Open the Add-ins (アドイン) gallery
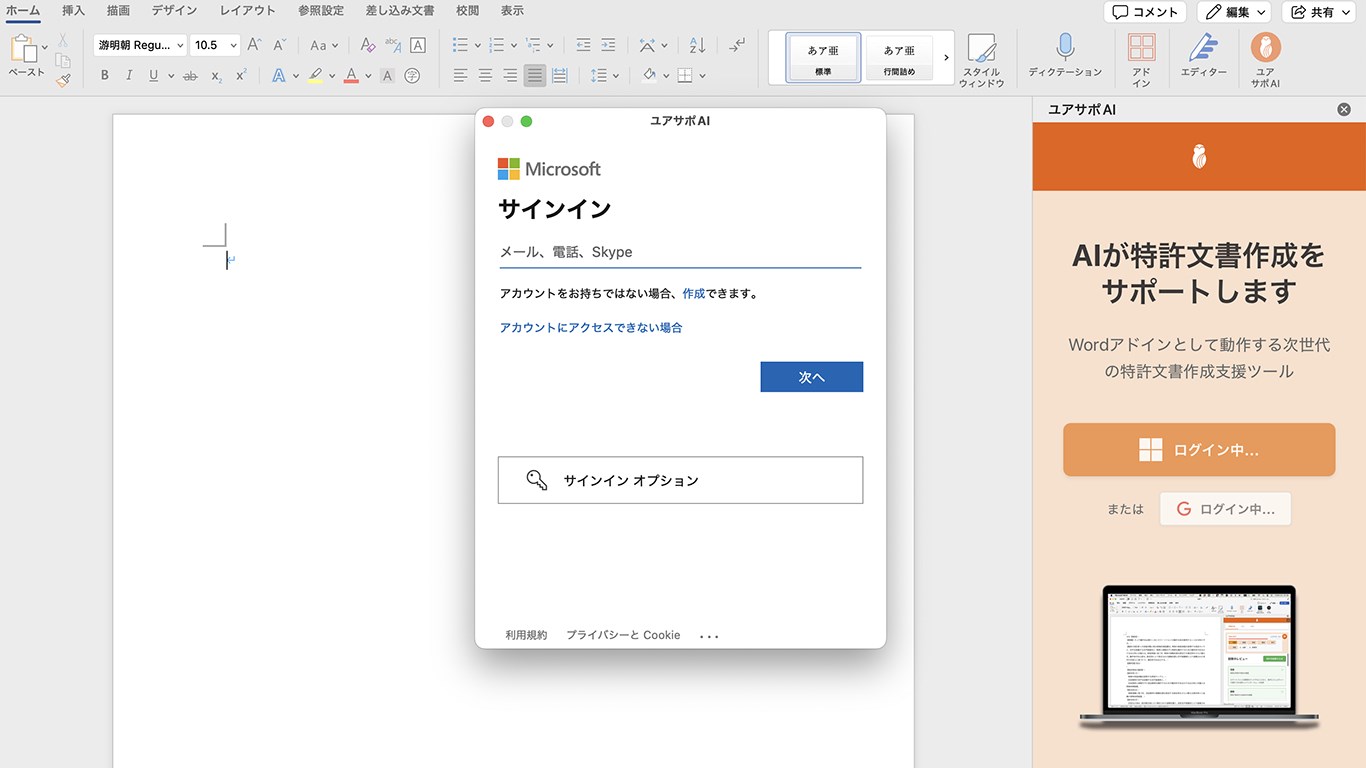 point(1141,60)
